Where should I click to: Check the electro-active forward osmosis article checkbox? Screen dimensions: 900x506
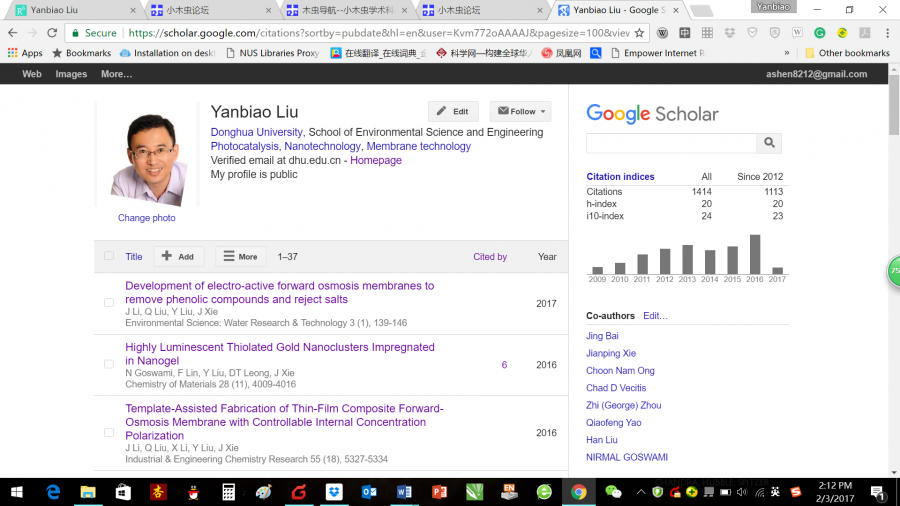(109, 302)
